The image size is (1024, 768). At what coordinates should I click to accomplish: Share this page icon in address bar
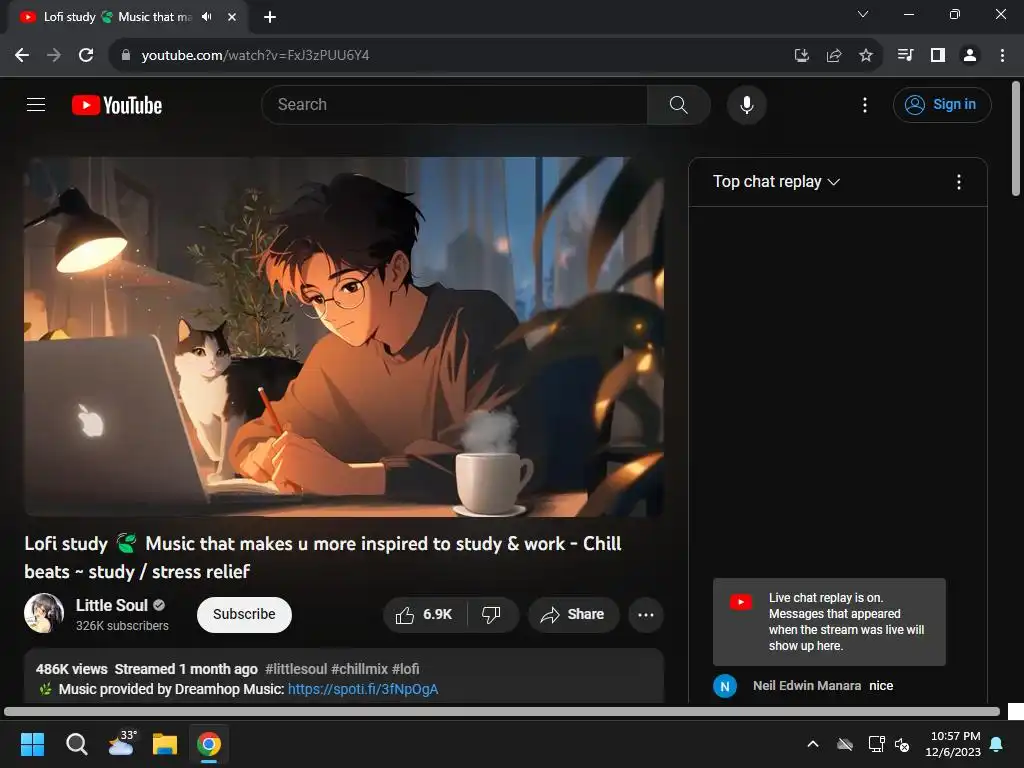833,56
